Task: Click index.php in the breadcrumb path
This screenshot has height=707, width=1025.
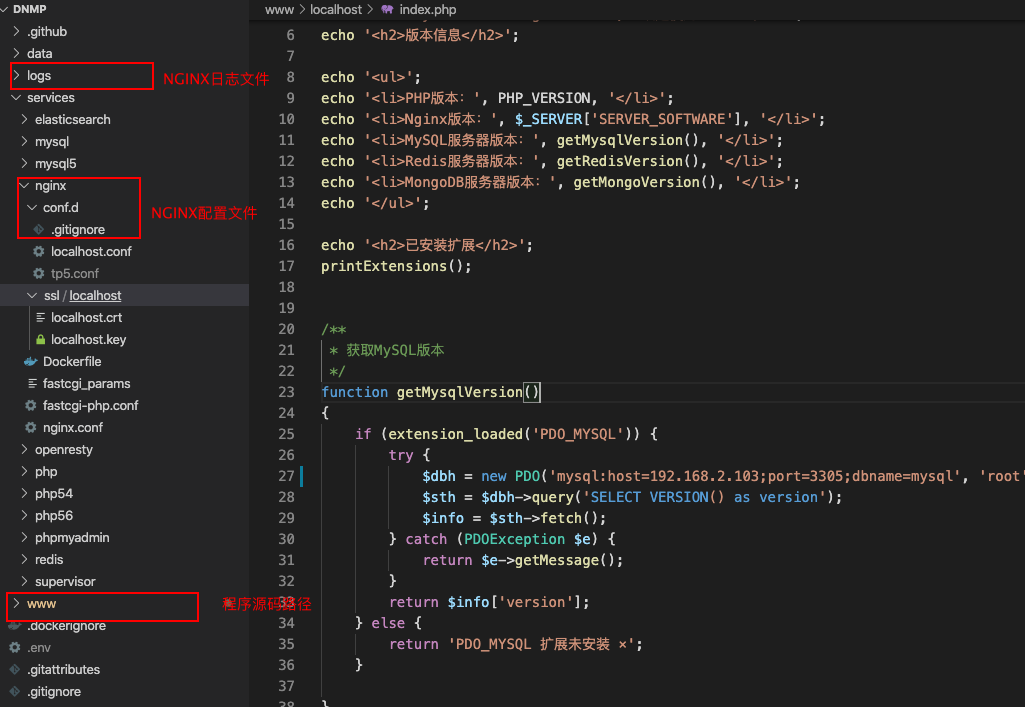Action: (428, 9)
